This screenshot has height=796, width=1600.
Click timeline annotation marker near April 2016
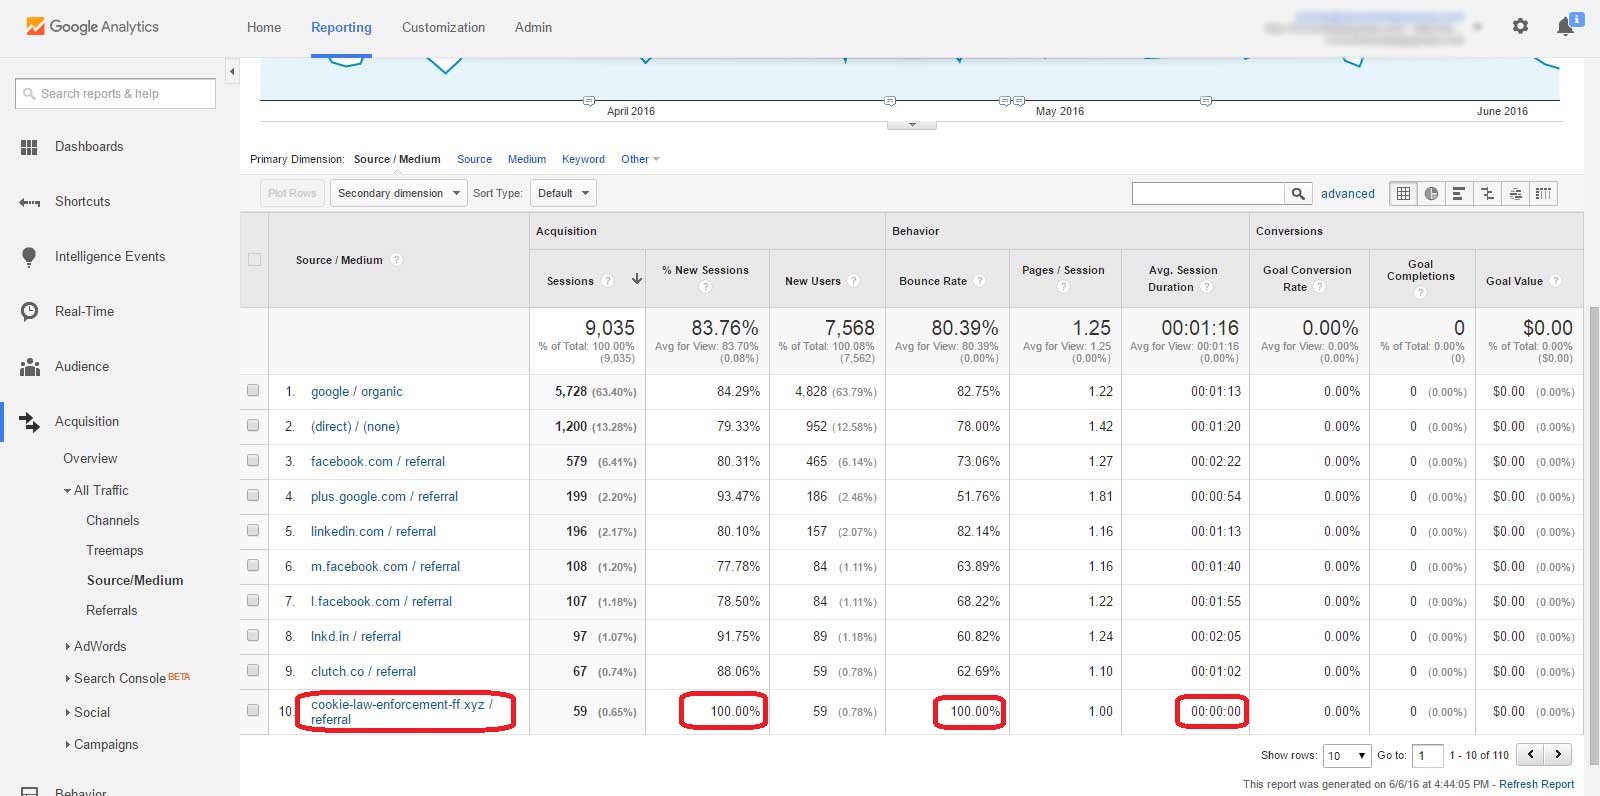589,101
